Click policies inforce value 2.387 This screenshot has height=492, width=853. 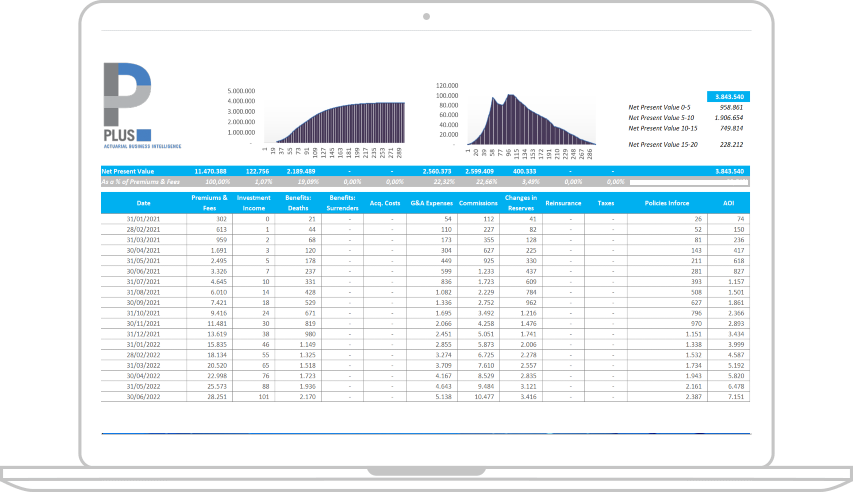tap(694, 397)
